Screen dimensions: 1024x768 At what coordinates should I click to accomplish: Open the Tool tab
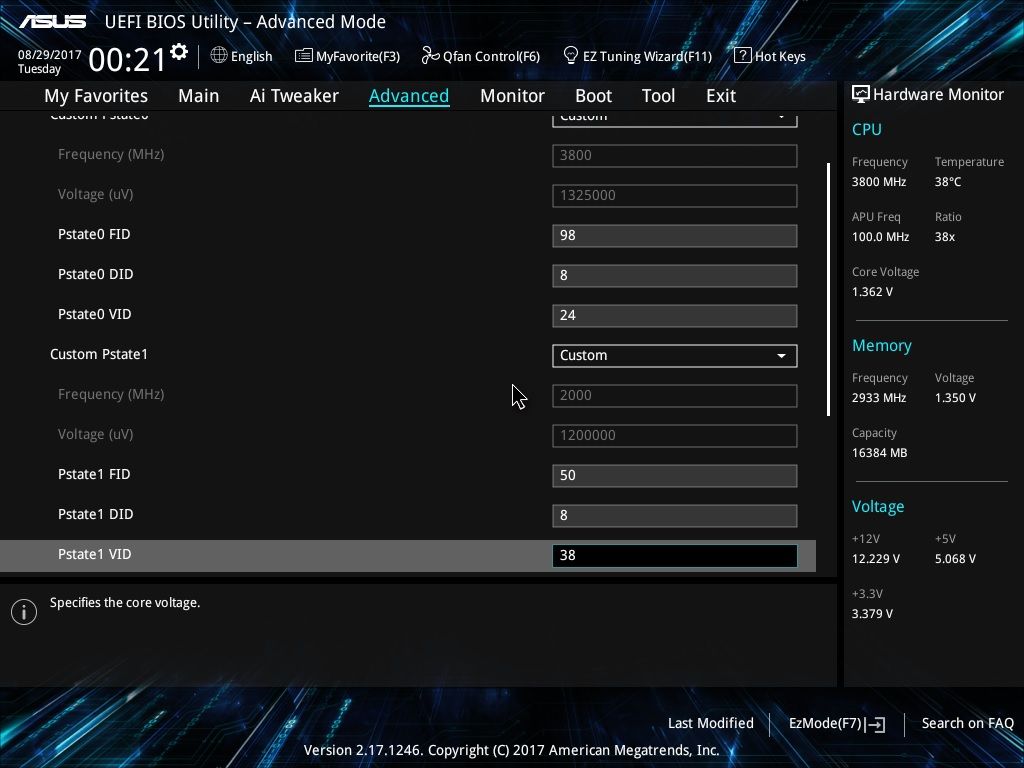click(658, 96)
